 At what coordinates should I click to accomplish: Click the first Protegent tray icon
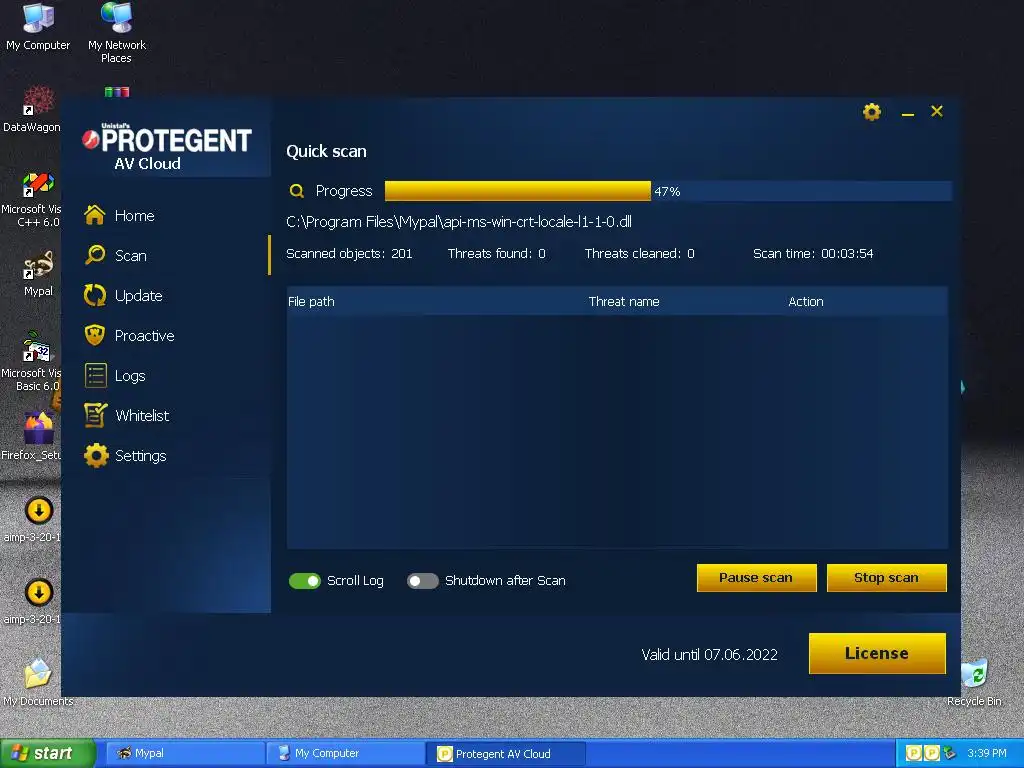pyautogui.click(x=914, y=754)
